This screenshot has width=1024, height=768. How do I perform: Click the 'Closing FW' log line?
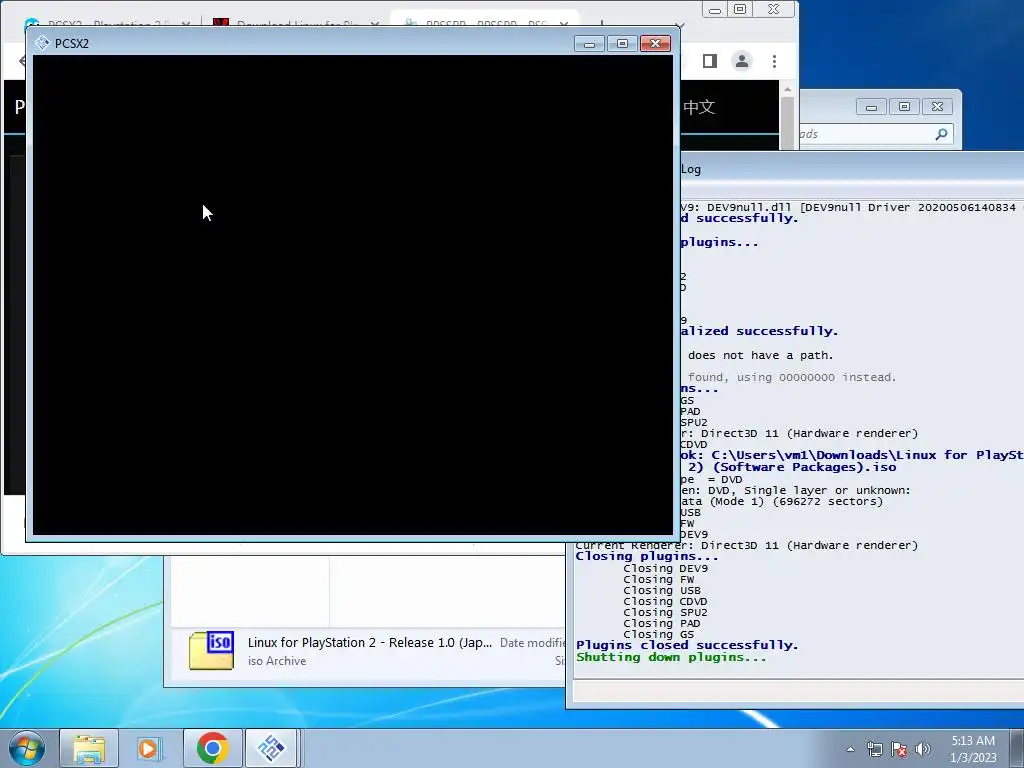[658, 579]
